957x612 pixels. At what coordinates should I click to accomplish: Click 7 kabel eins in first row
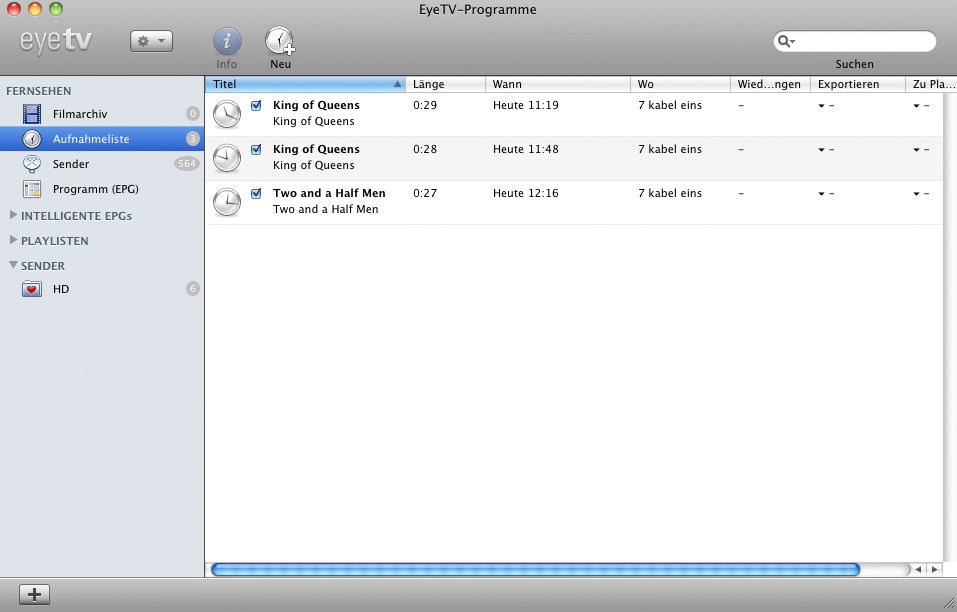pyautogui.click(x=670, y=105)
